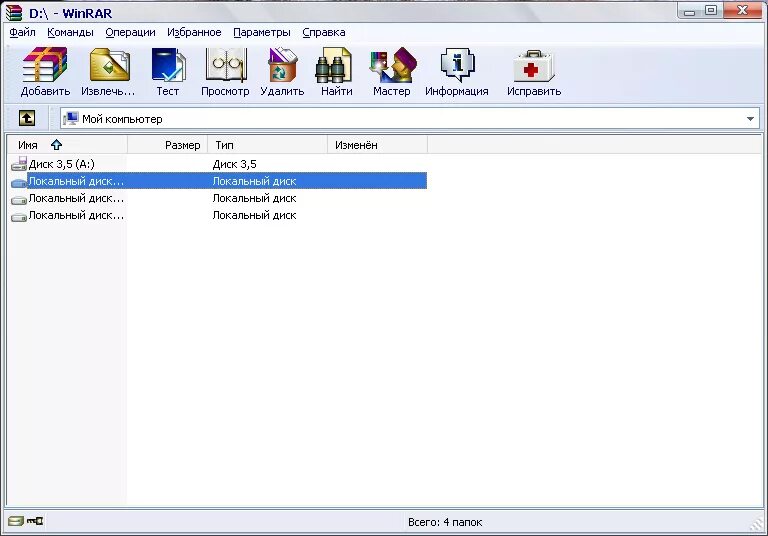Close the WinRAR window
This screenshot has width=768, height=536.
(x=742, y=10)
